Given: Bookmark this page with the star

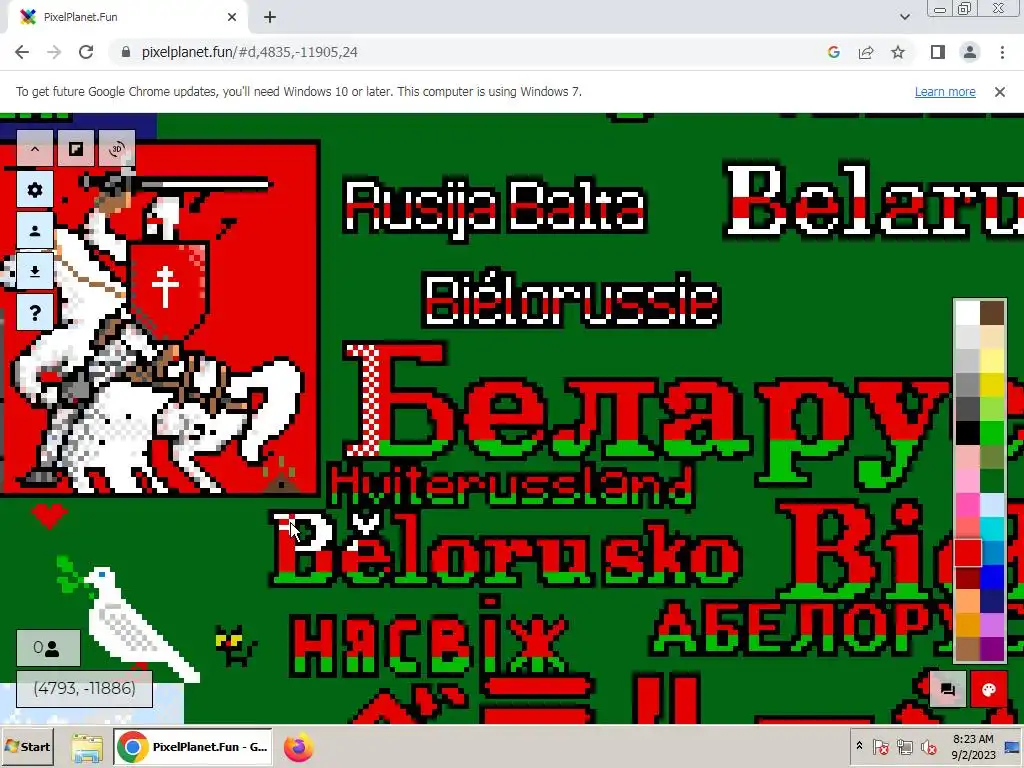Looking at the screenshot, I should [898, 52].
